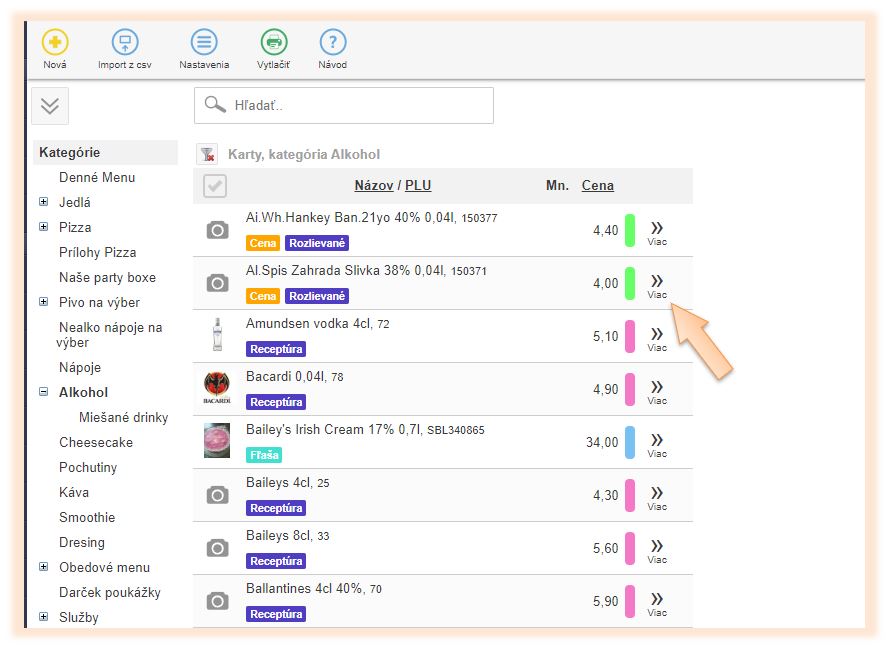Open Nastavenia settings icon
The width and height of the screenshot is (895, 649).
tap(204, 43)
